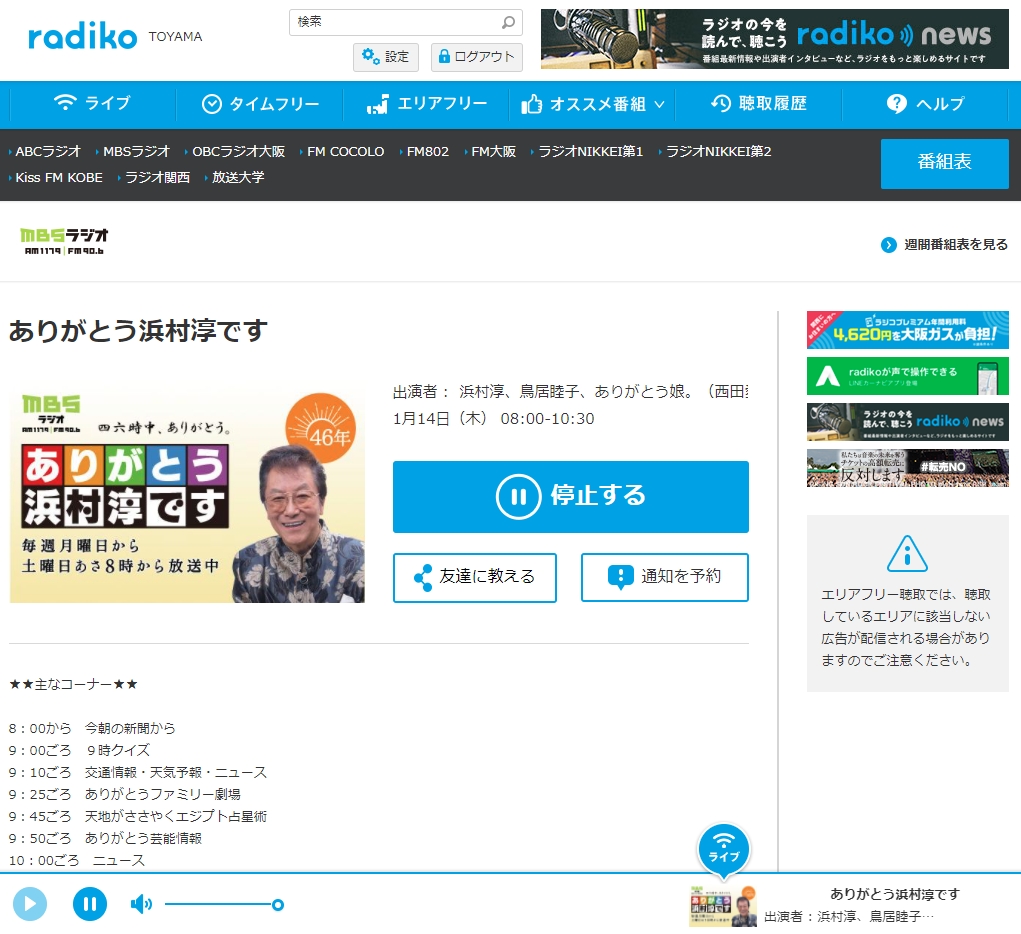Open the 聴取履歴 tab

[x=759, y=104]
